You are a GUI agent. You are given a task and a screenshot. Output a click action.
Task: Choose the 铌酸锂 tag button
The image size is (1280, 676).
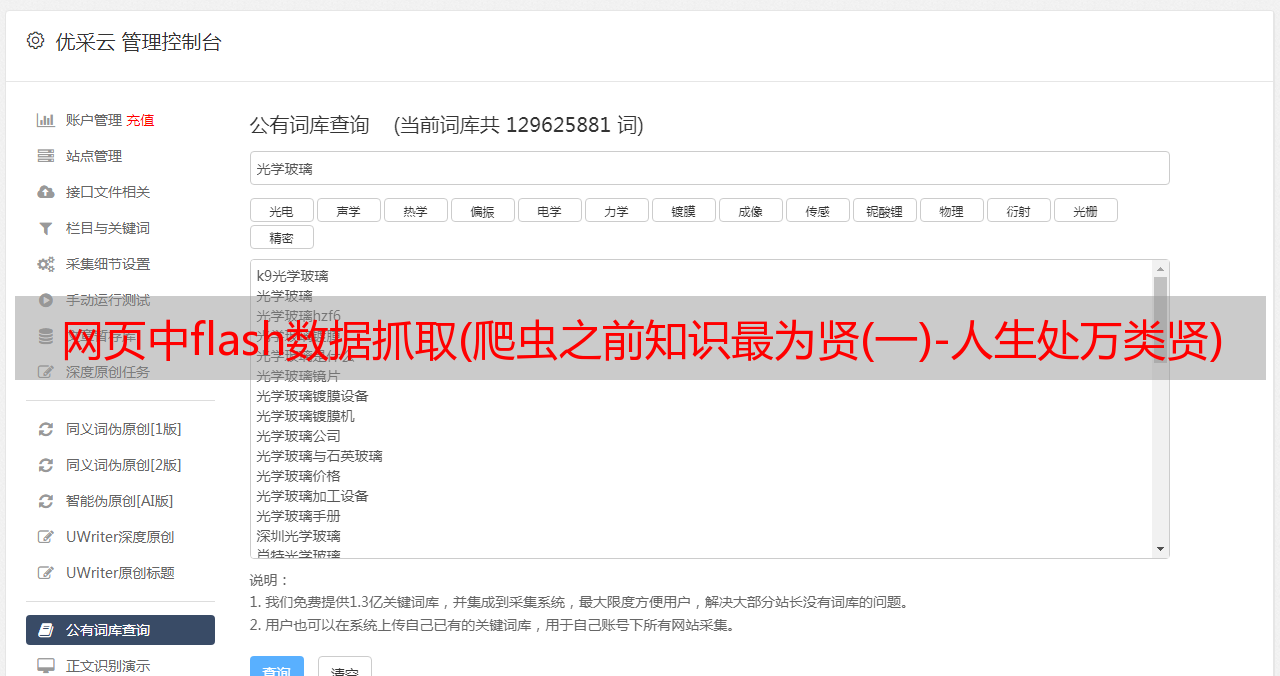pyautogui.click(x=884, y=210)
